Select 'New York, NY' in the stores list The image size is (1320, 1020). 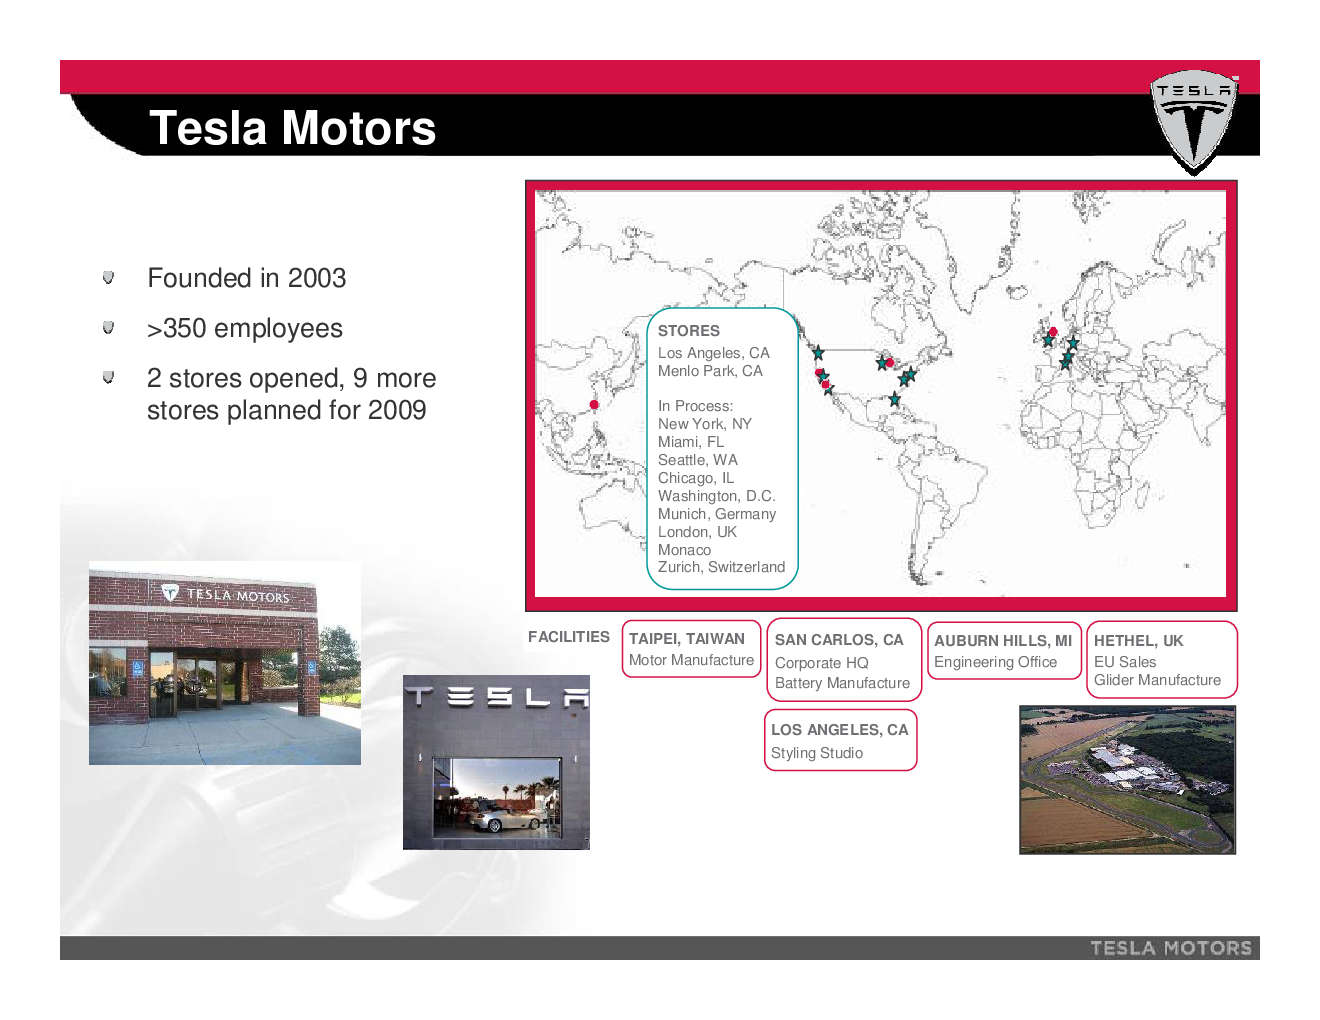pos(705,424)
